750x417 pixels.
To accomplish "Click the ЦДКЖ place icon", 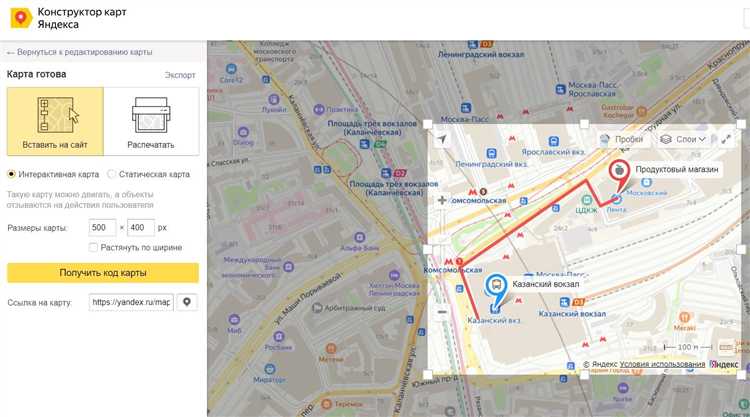I will pyautogui.click(x=586, y=200).
